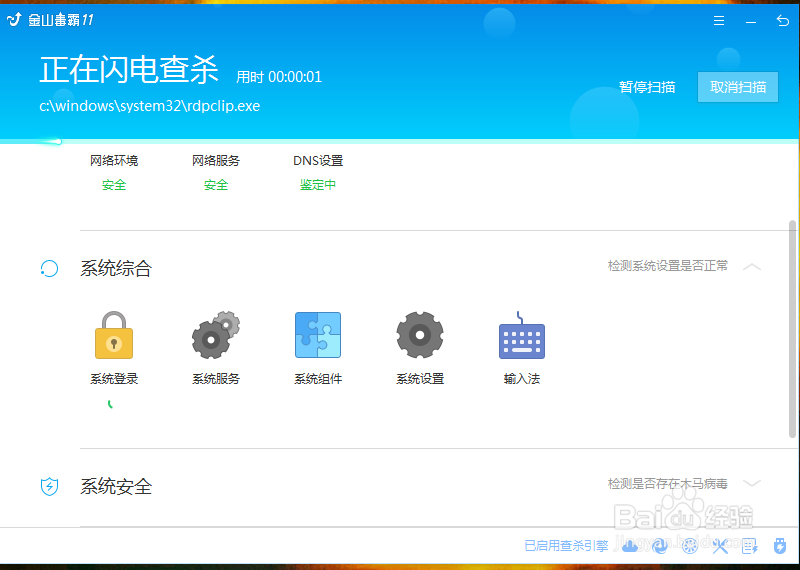
Task: Click the 系统综合 section title
Action: 116,268
